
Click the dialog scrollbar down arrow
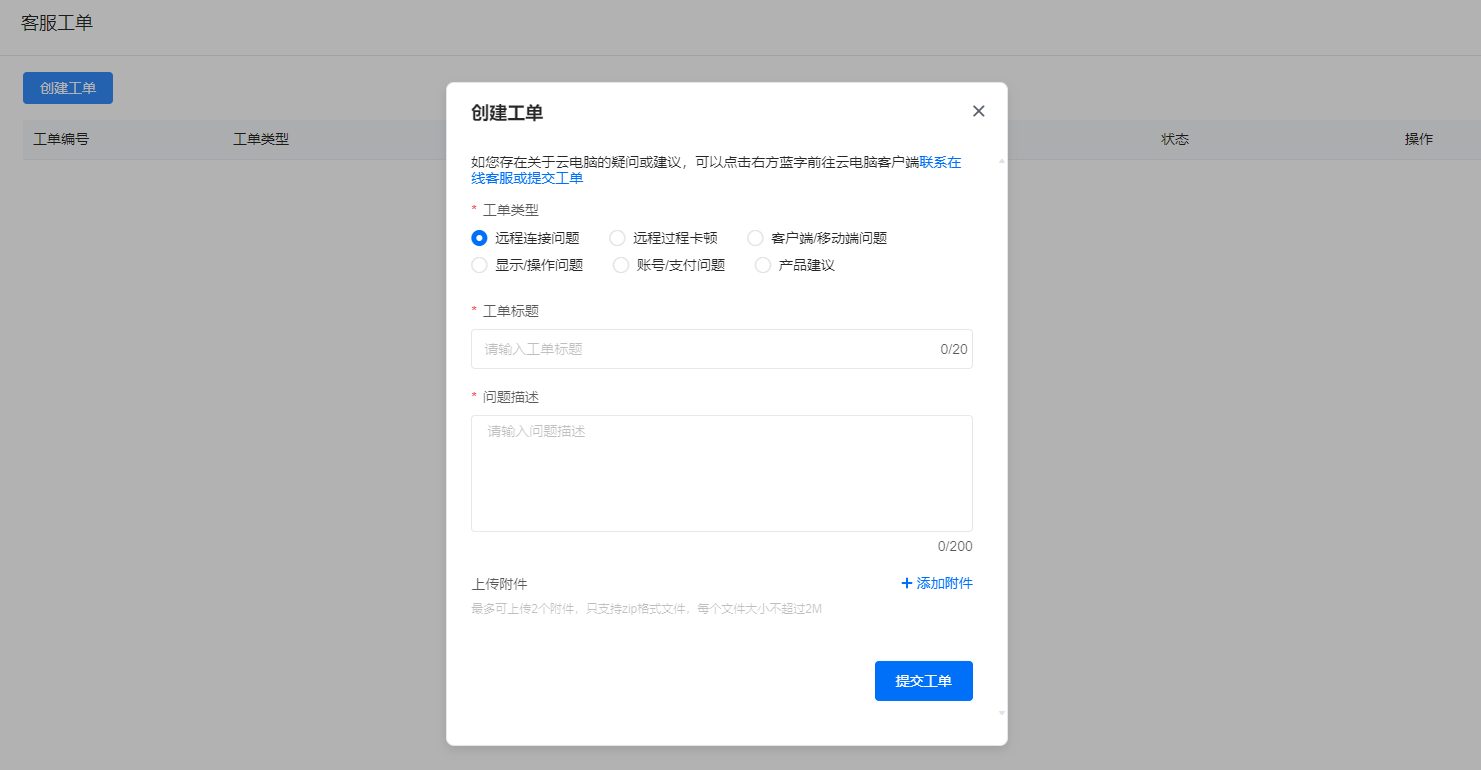1002,713
